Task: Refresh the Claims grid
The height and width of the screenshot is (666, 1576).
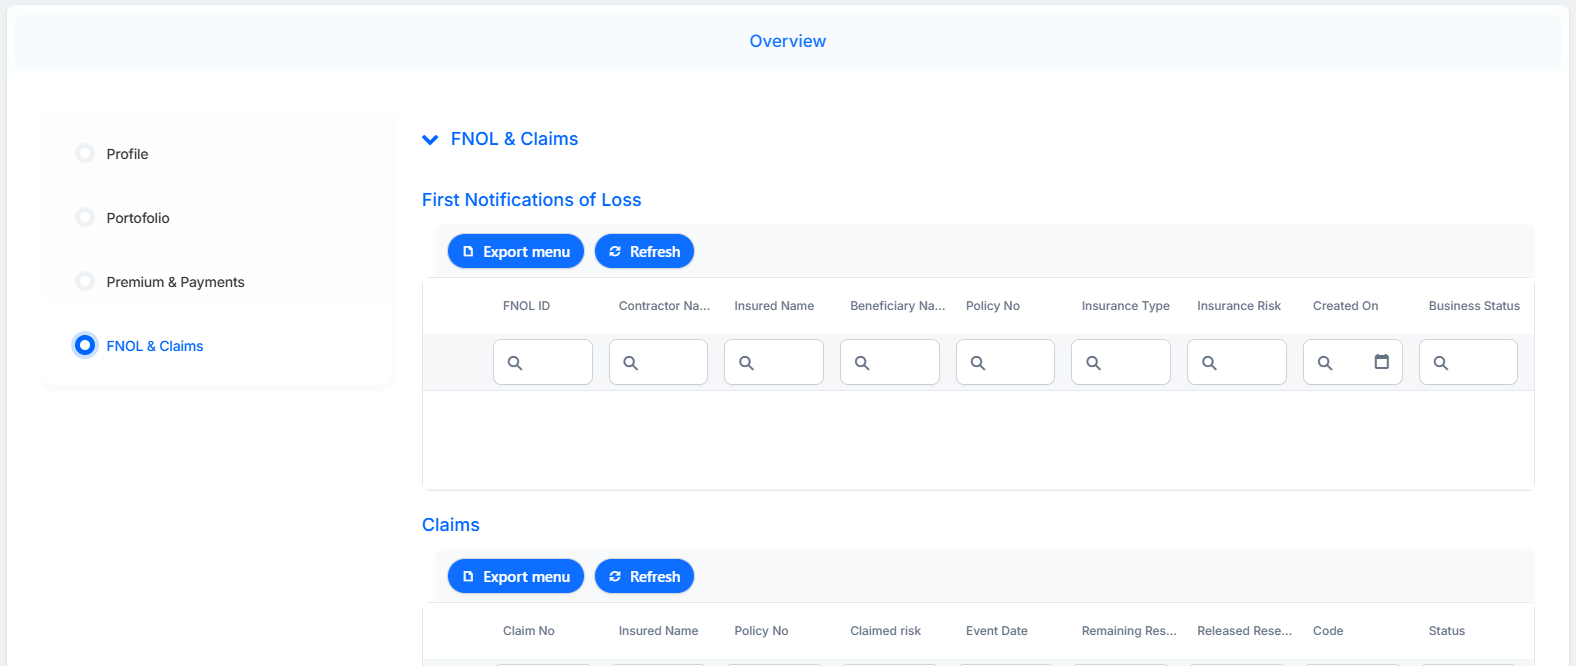Action: pyautogui.click(x=644, y=576)
